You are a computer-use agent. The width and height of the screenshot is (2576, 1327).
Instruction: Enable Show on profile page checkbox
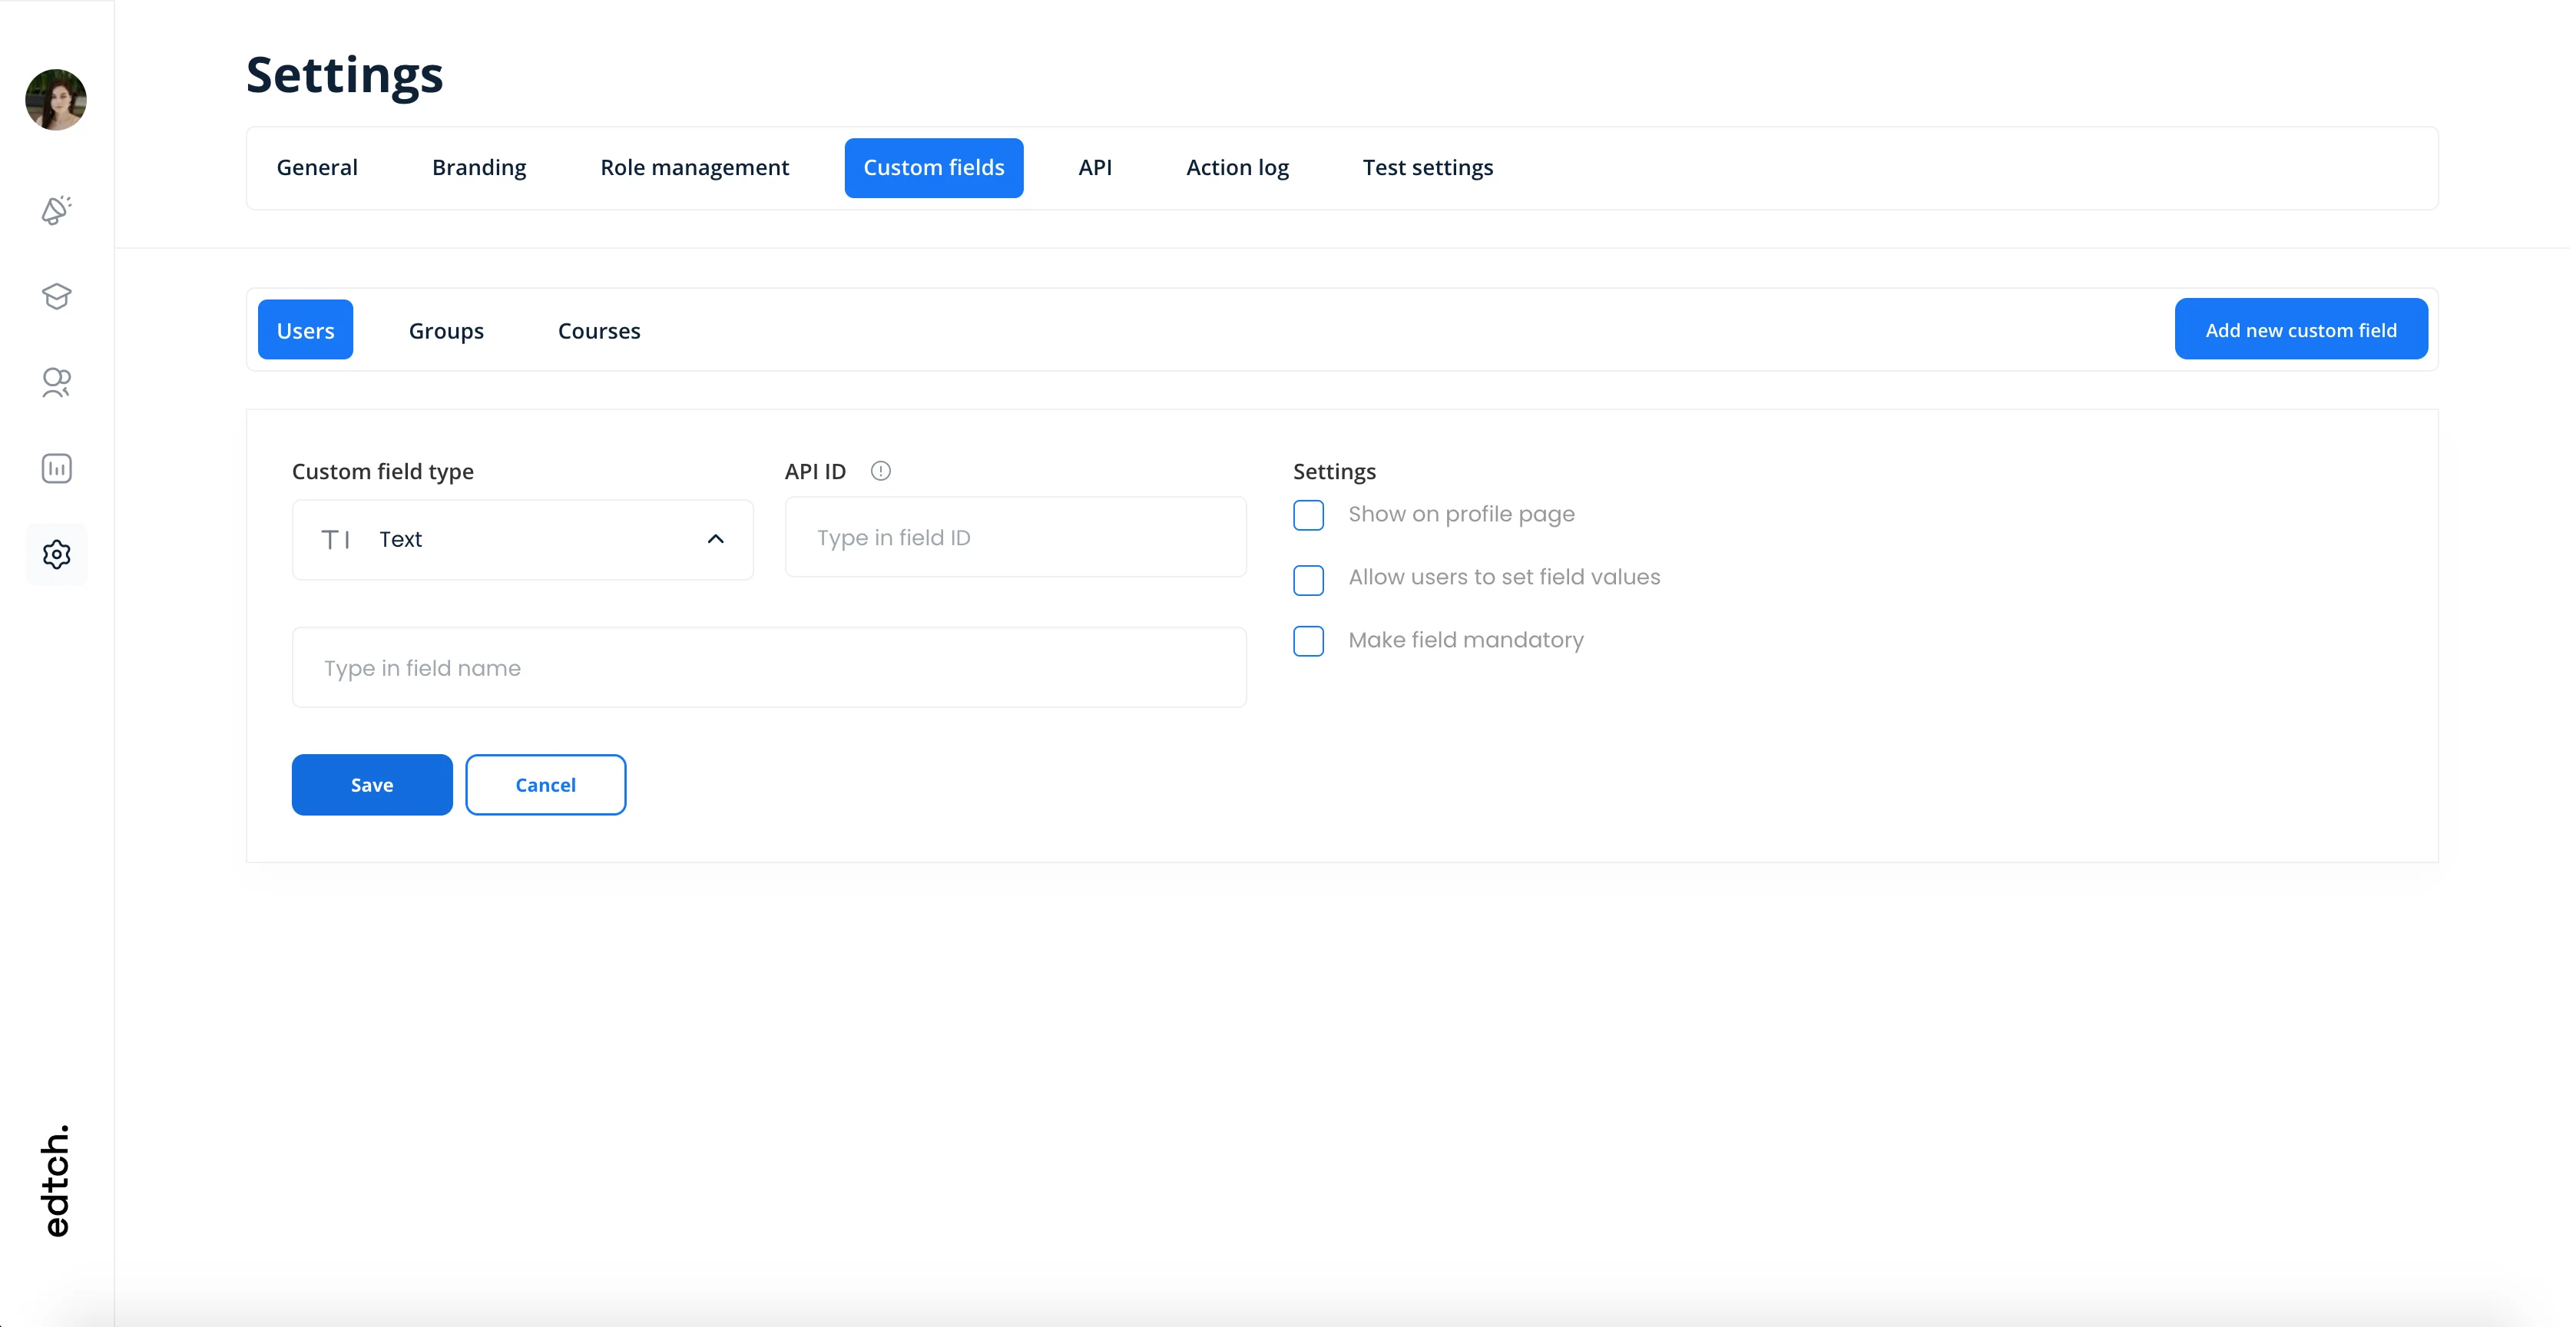pos(1308,515)
